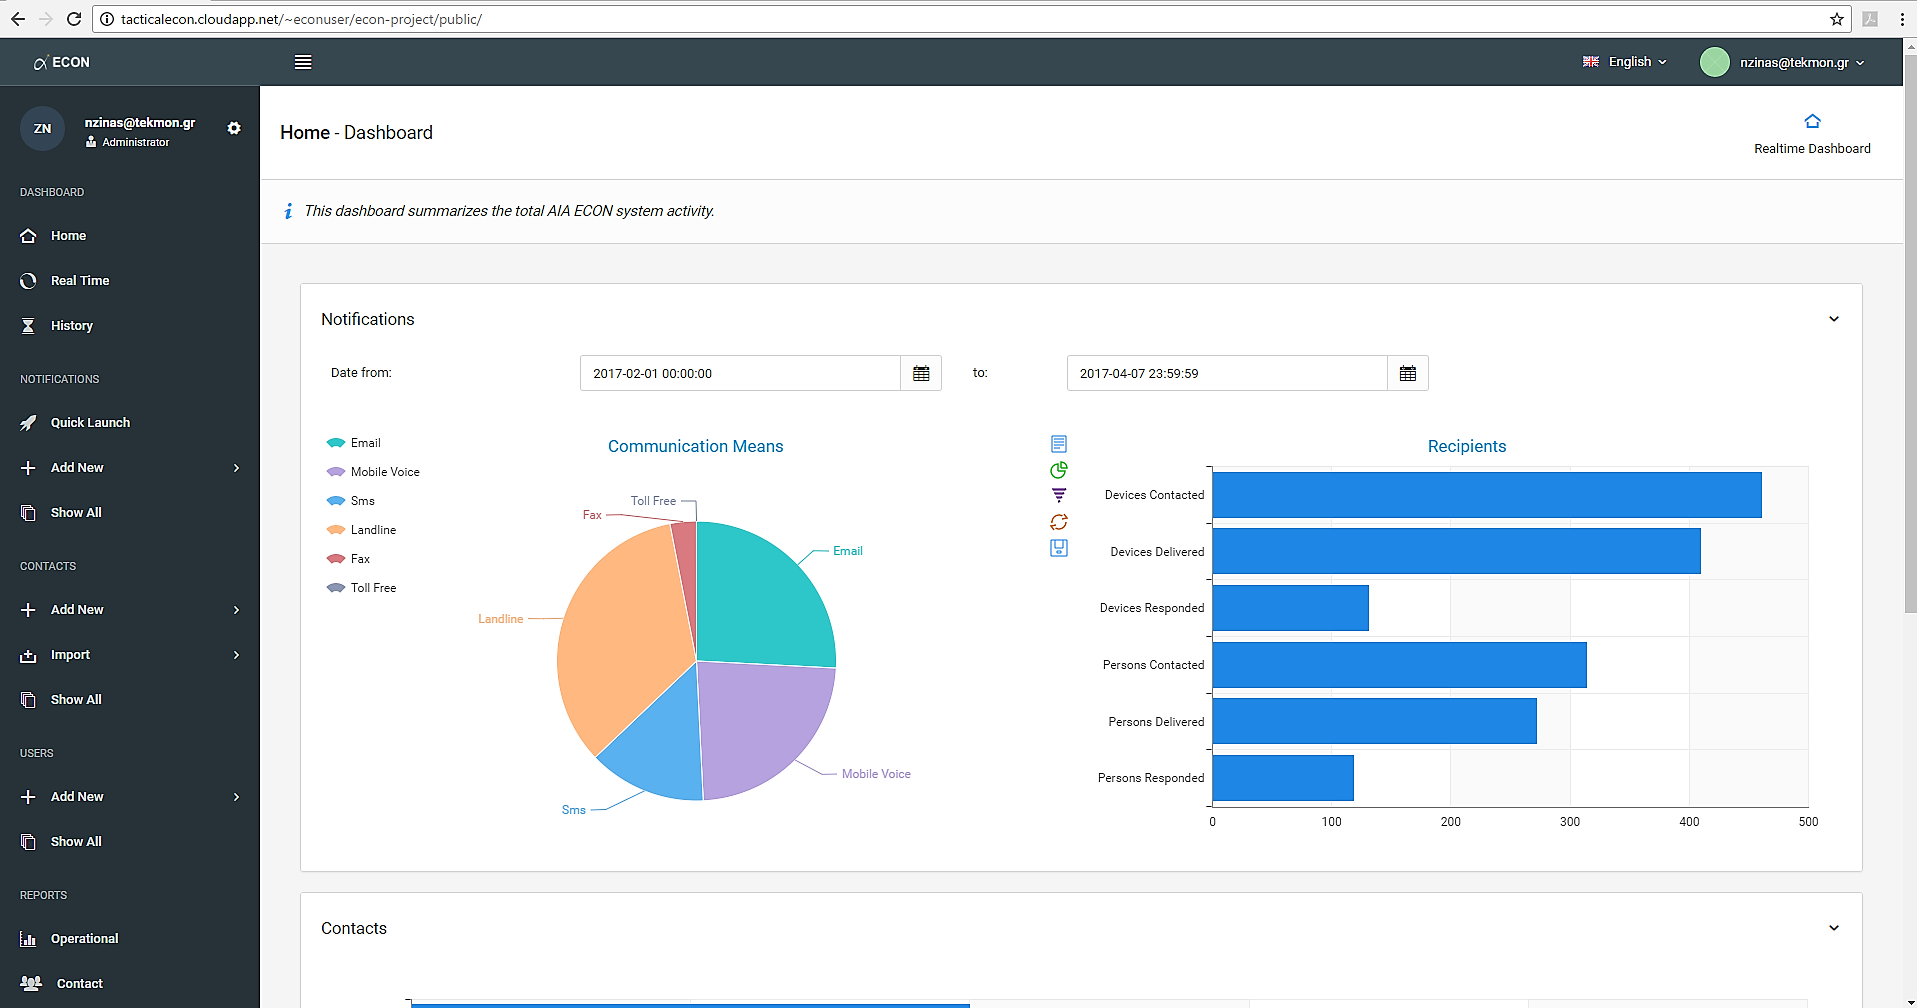
Task: Expand the Import submenu under Contacts
Action: pos(130,655)
